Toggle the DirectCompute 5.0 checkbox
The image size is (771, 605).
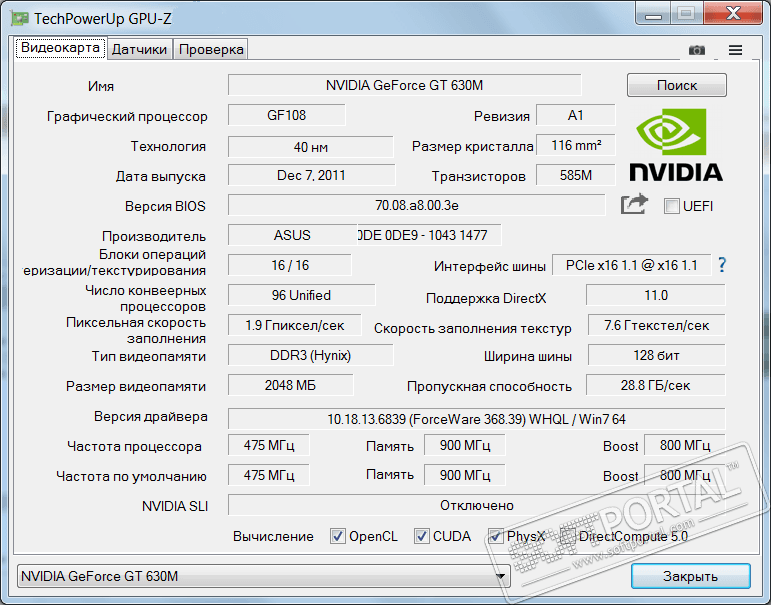tap(567, 536)
